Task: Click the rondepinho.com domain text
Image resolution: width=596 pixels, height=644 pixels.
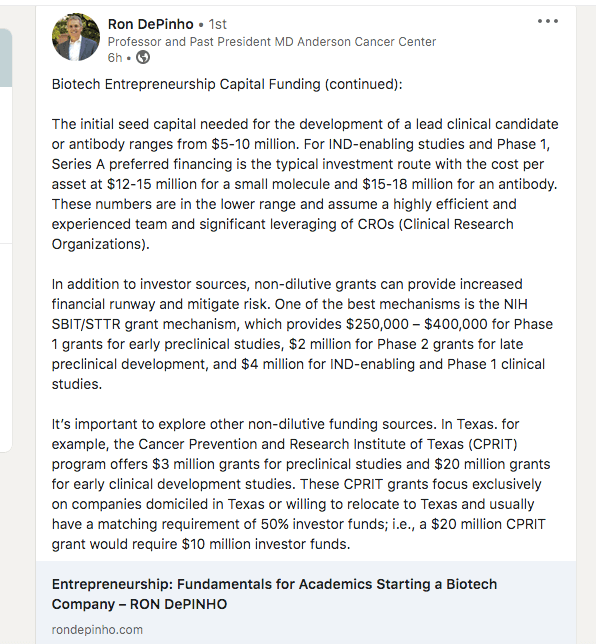Action: tap(97, 630)
